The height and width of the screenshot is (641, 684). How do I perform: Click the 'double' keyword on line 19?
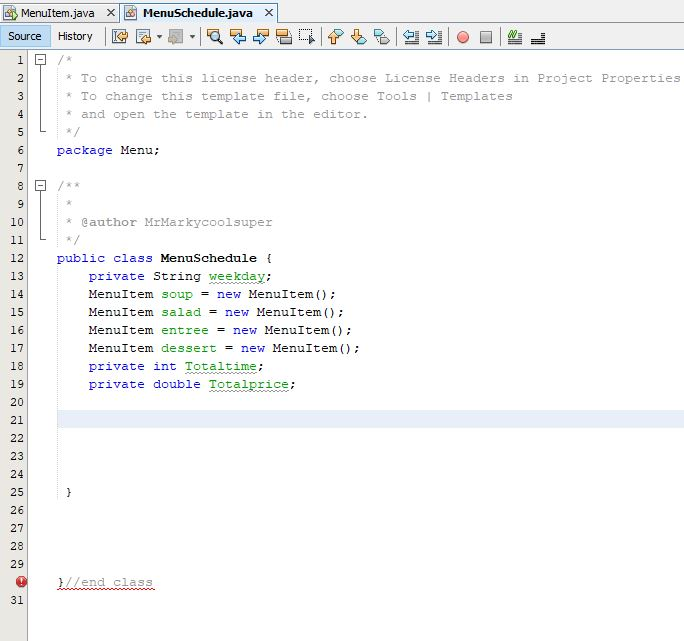177,384
